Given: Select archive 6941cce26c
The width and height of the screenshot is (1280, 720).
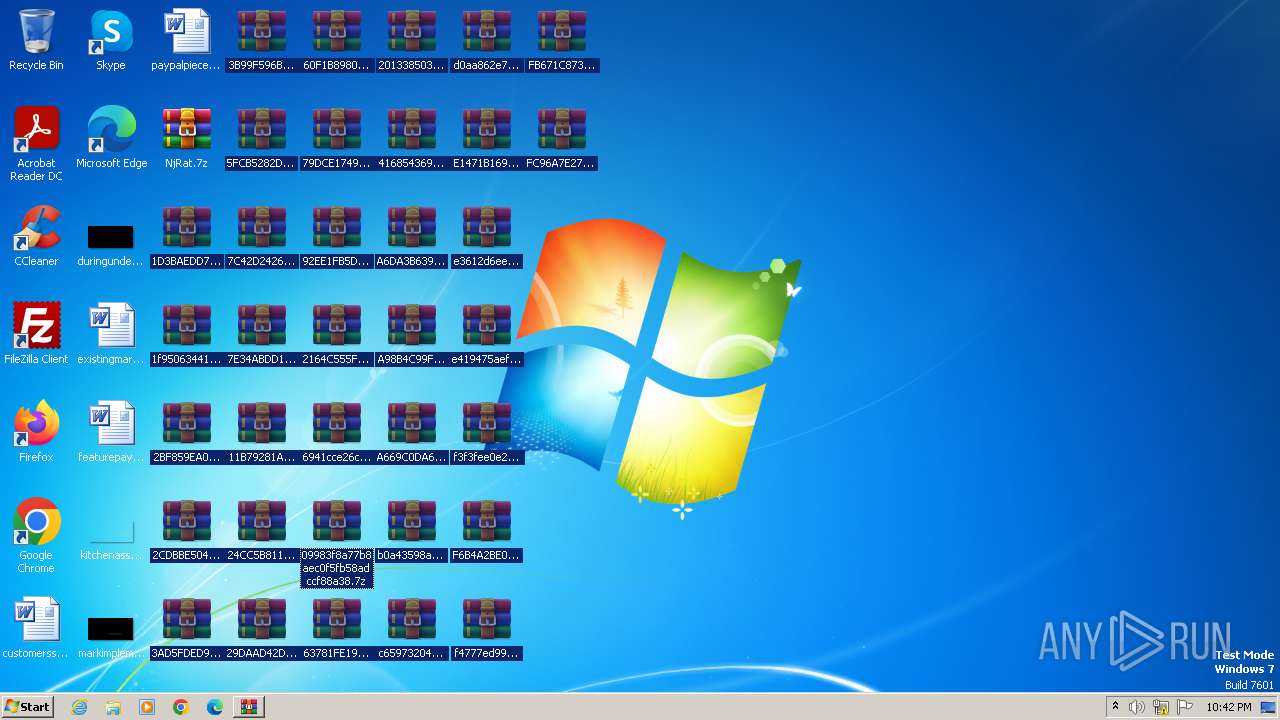Looking at the screenshot, I should click(336, 433).
